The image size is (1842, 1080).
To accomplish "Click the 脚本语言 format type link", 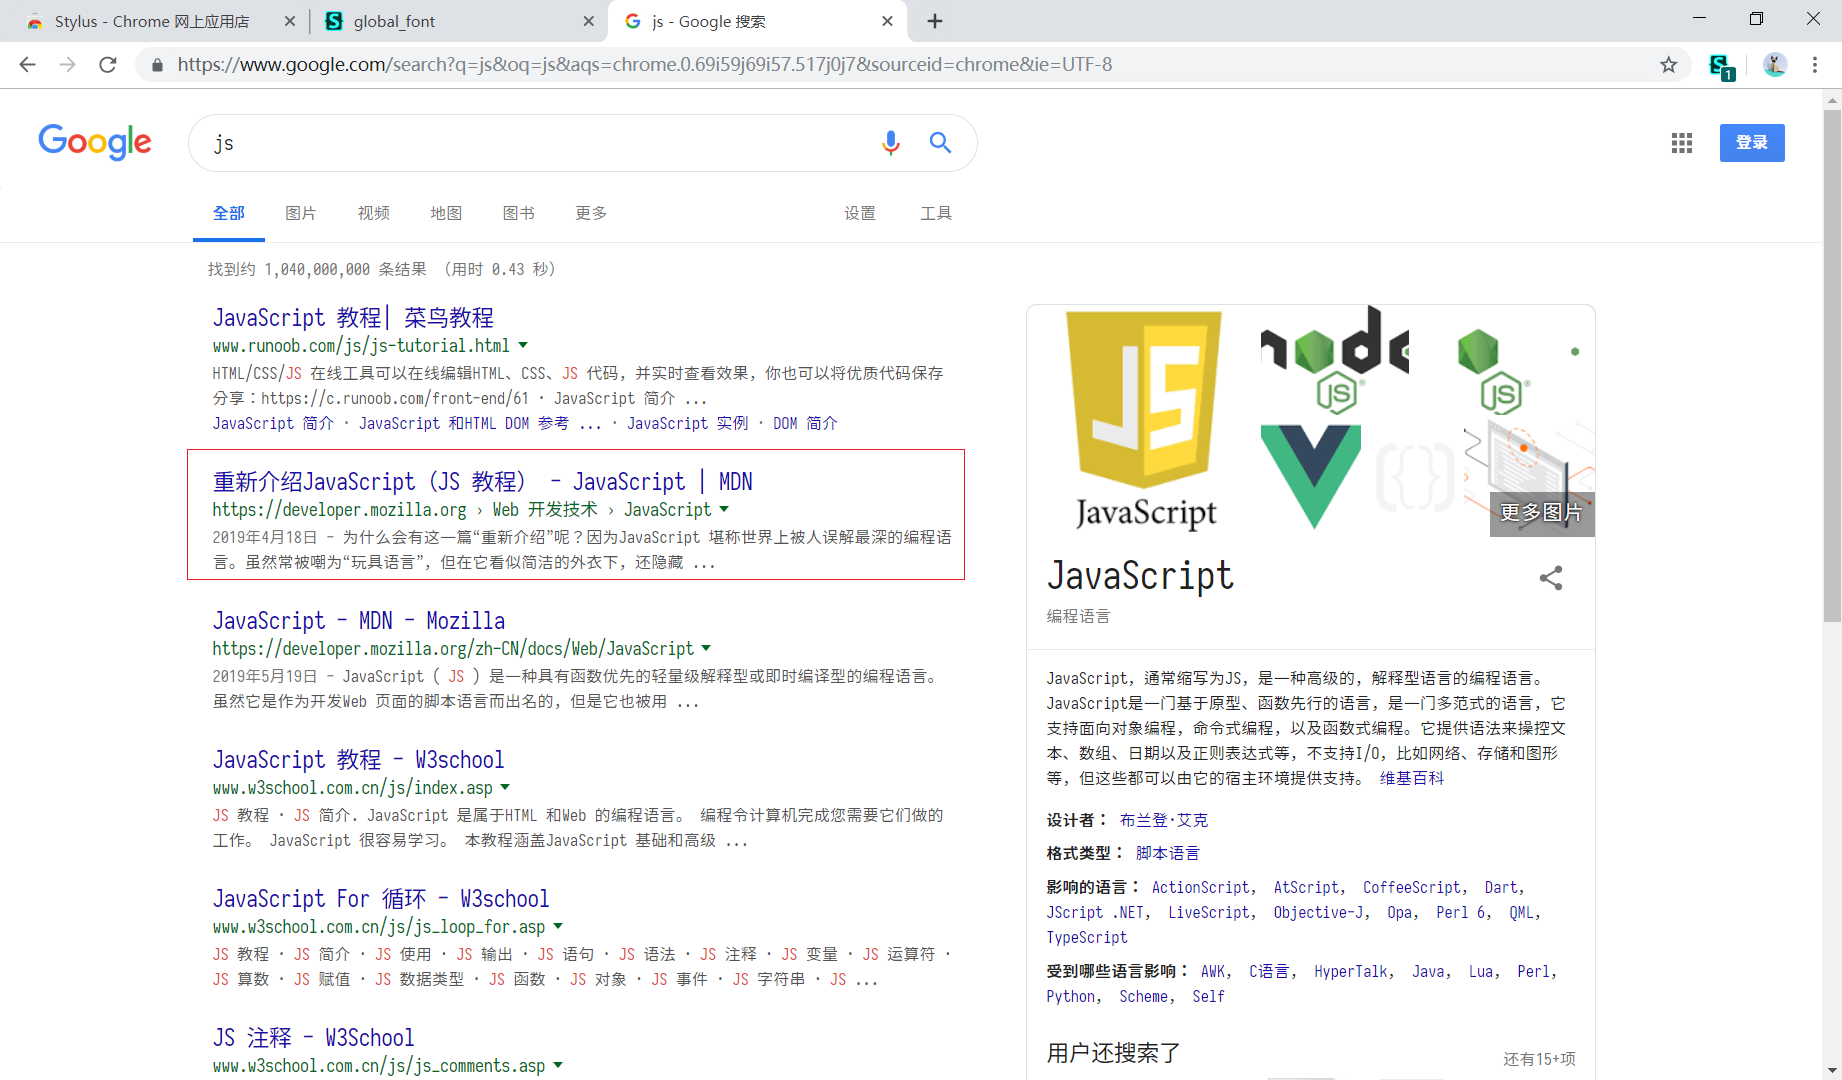I will 1168,853.
